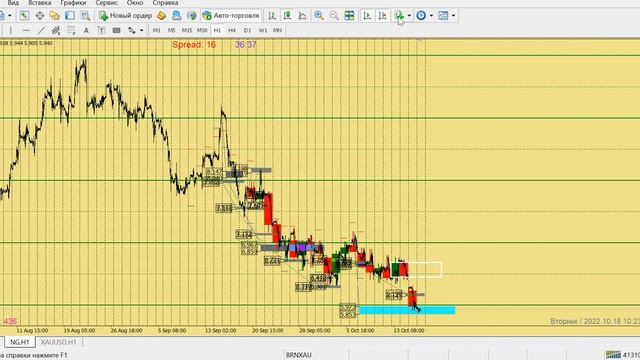Toggle the Data Window crosshair icon
The width and height of the screenshot is (640, 360).
40,16
